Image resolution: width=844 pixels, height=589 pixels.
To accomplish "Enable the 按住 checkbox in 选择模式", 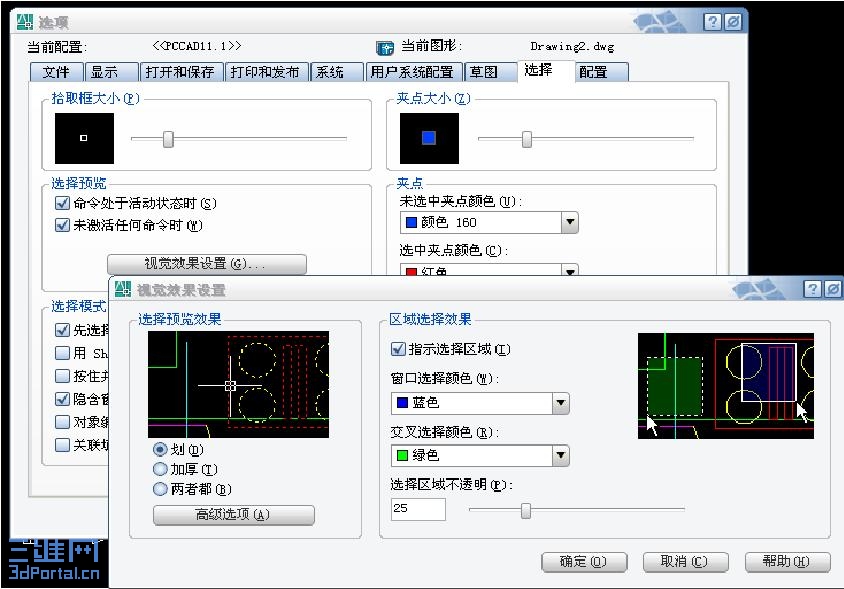I will pos(62,376).
